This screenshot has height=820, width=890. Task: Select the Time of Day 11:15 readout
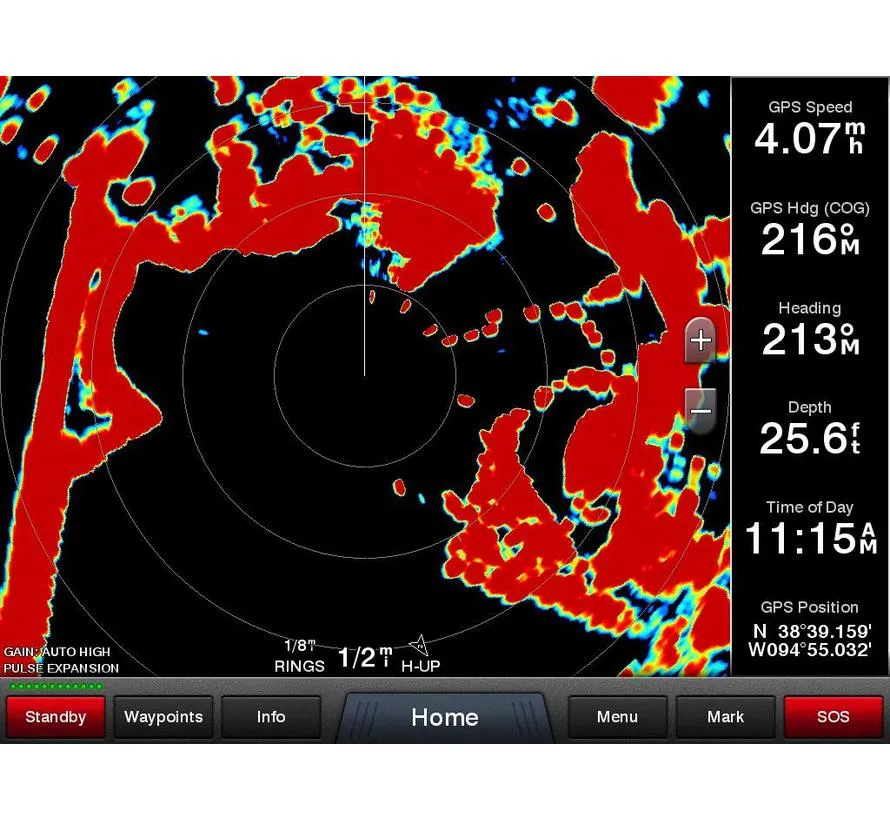(810, 529)
